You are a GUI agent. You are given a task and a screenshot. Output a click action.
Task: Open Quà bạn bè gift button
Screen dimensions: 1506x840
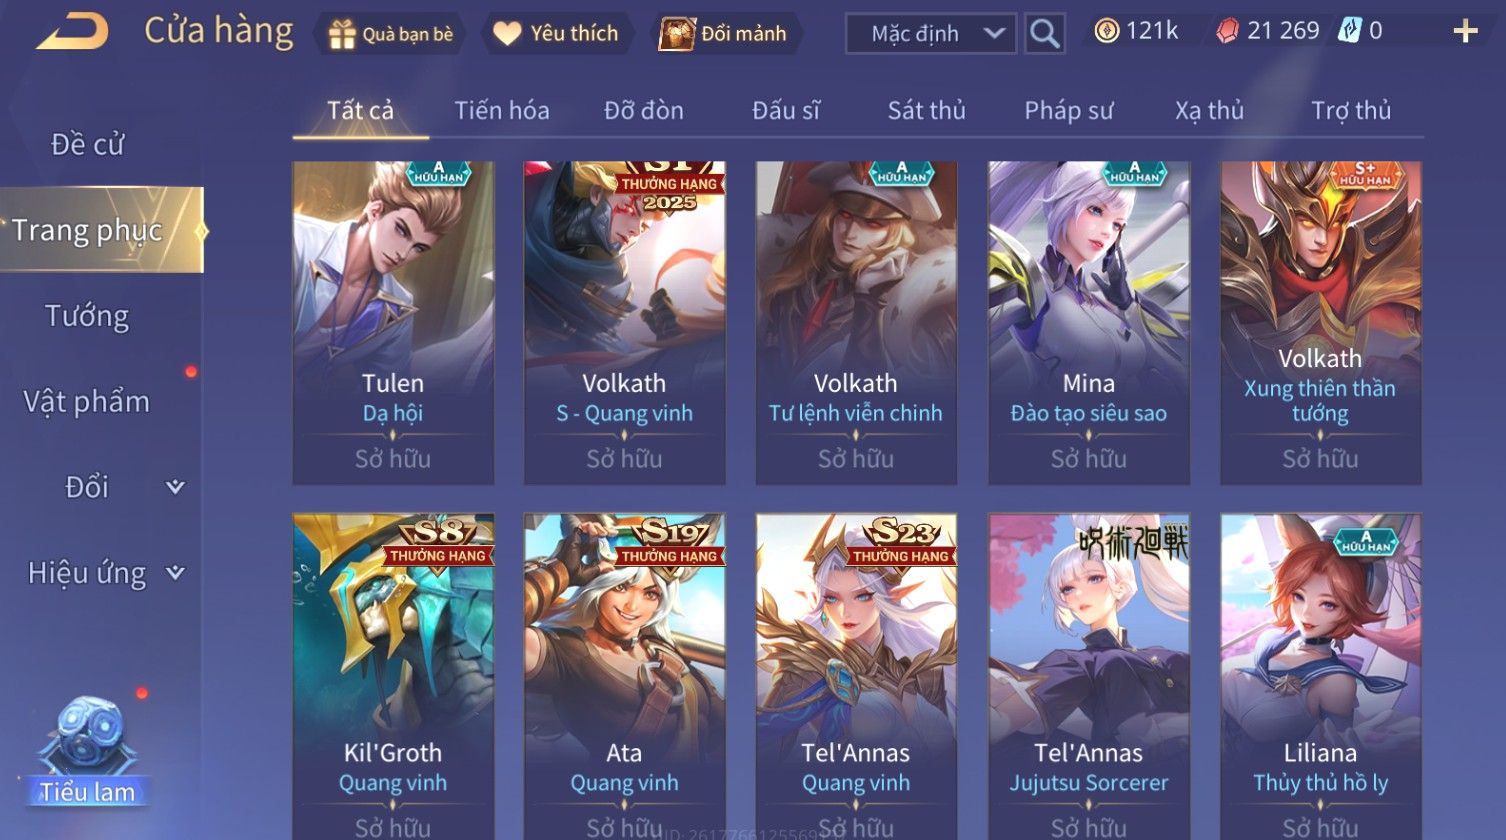(x=390, y=34)
